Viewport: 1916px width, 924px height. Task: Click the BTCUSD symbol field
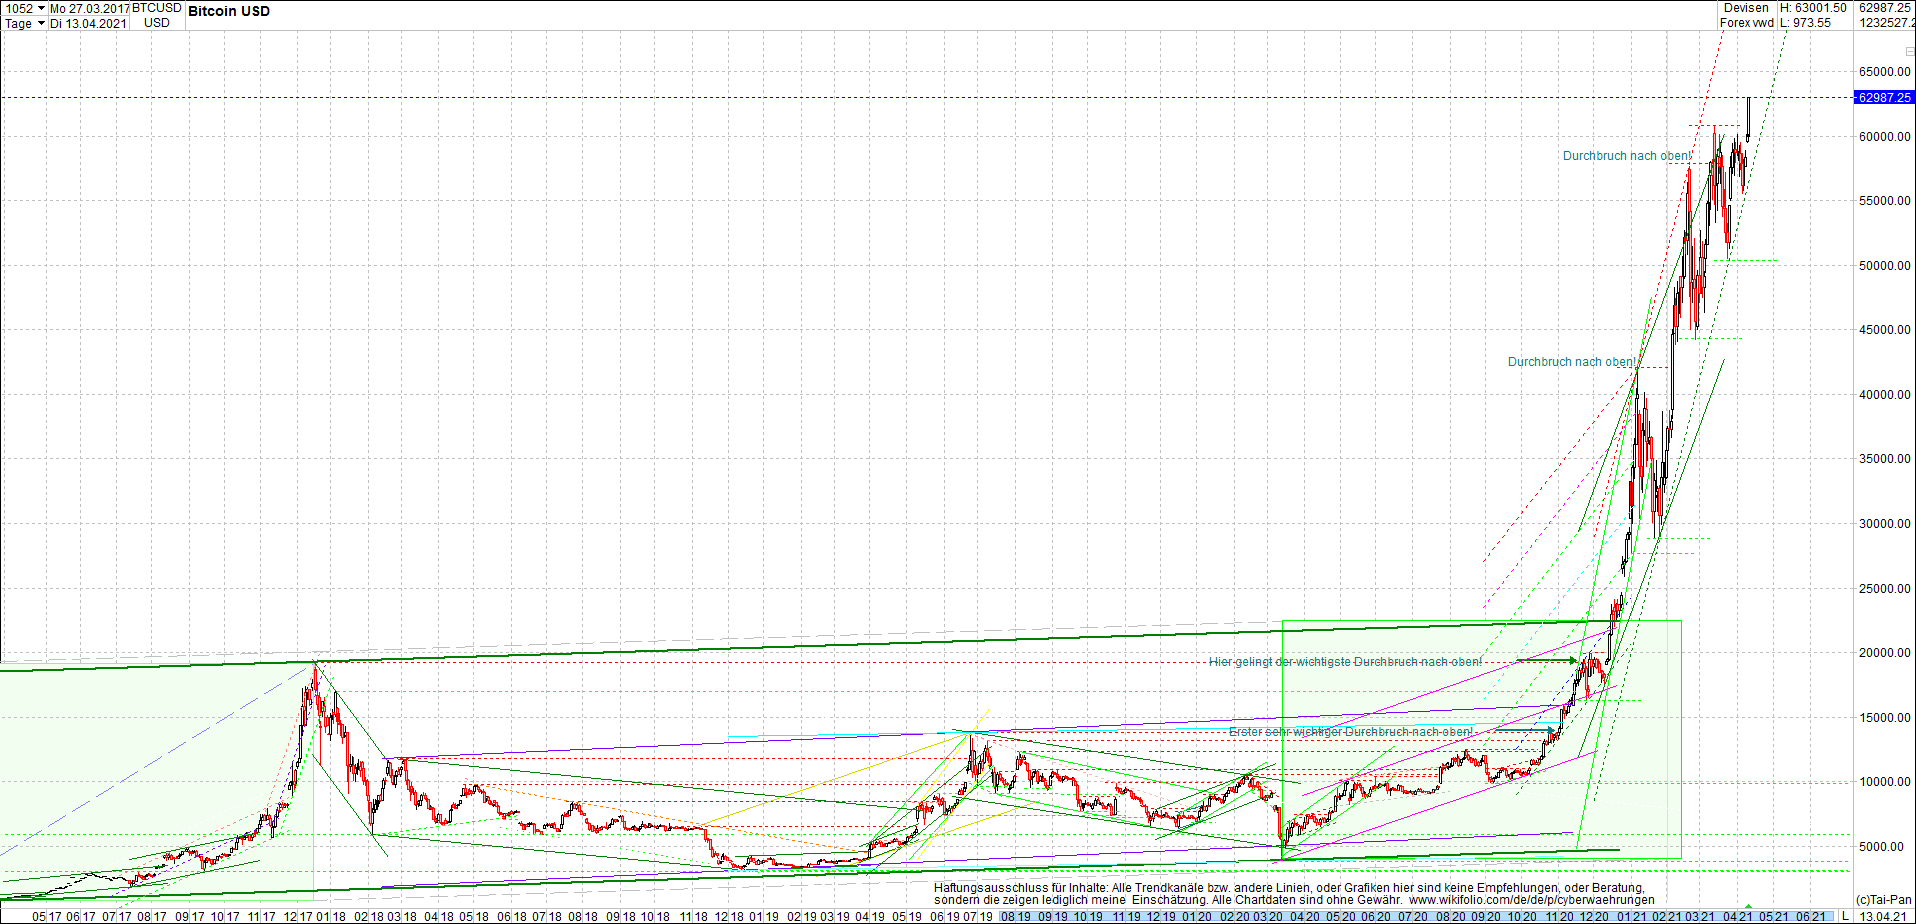157,8
